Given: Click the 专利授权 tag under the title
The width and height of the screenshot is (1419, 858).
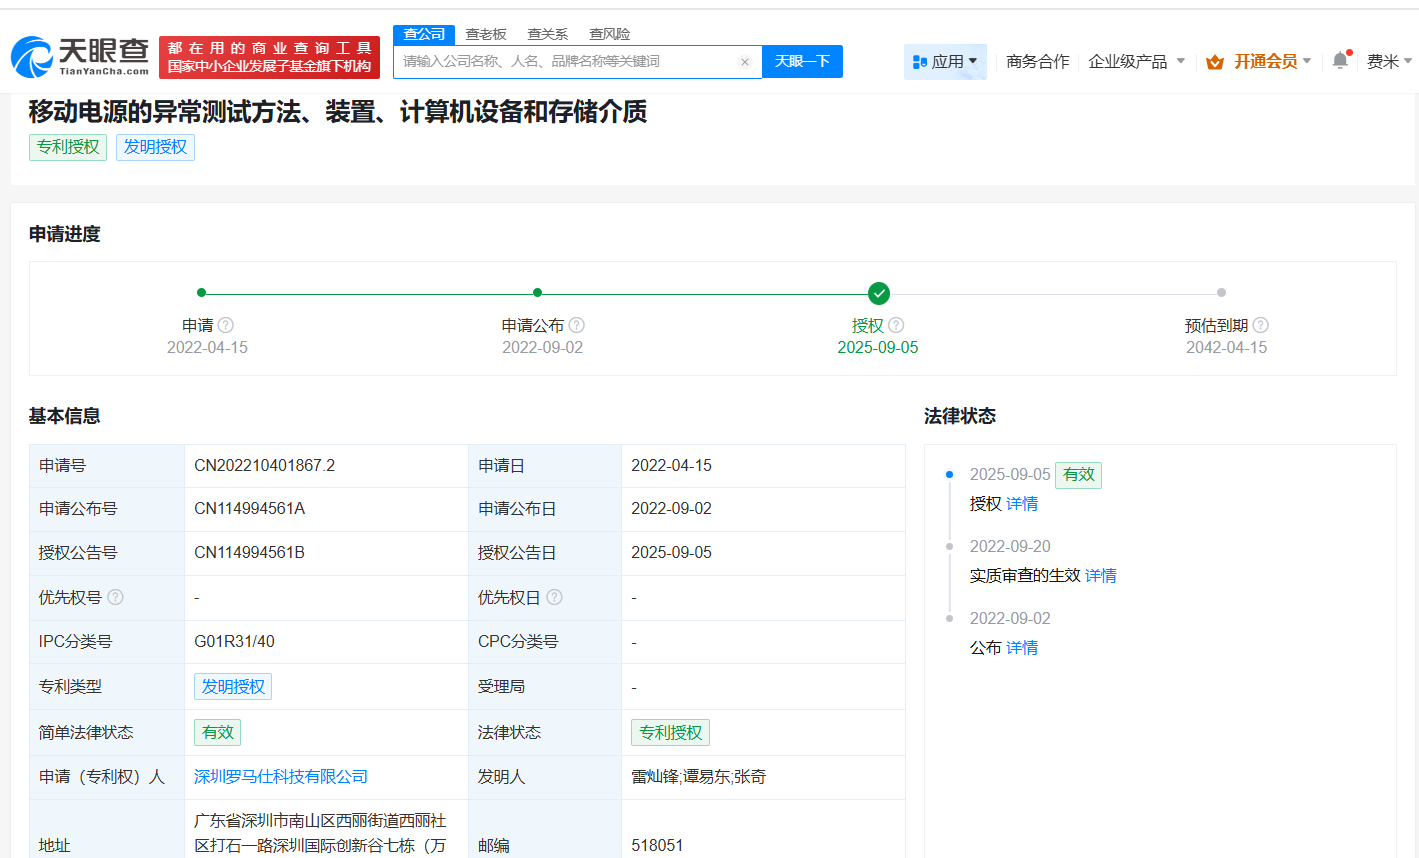Looking at the screenshot, I should (x=67, y=147).
